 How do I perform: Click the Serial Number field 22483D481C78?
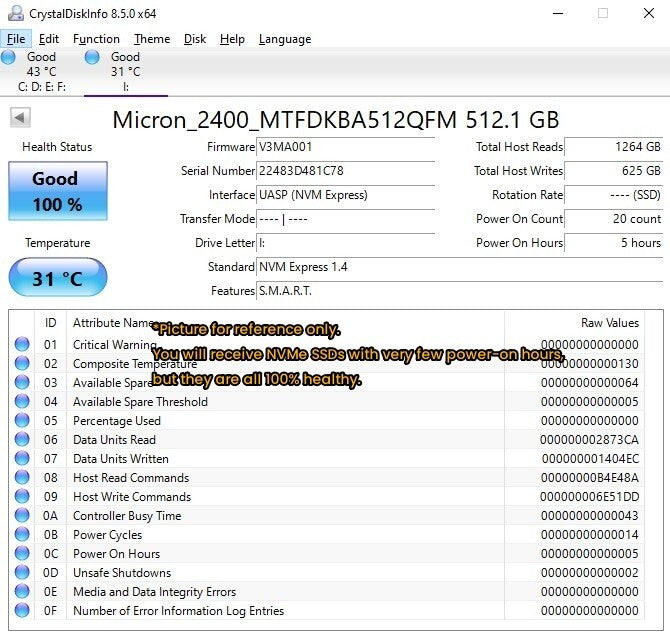(345, 171)
